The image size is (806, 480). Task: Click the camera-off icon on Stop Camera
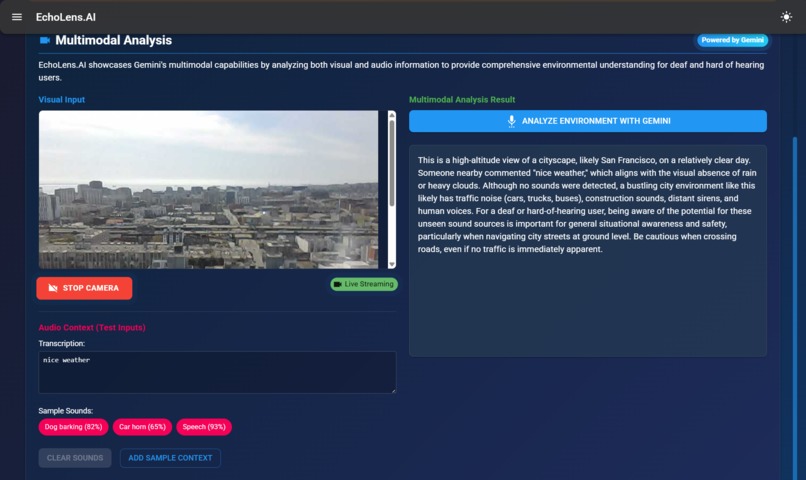click(53, 288)
